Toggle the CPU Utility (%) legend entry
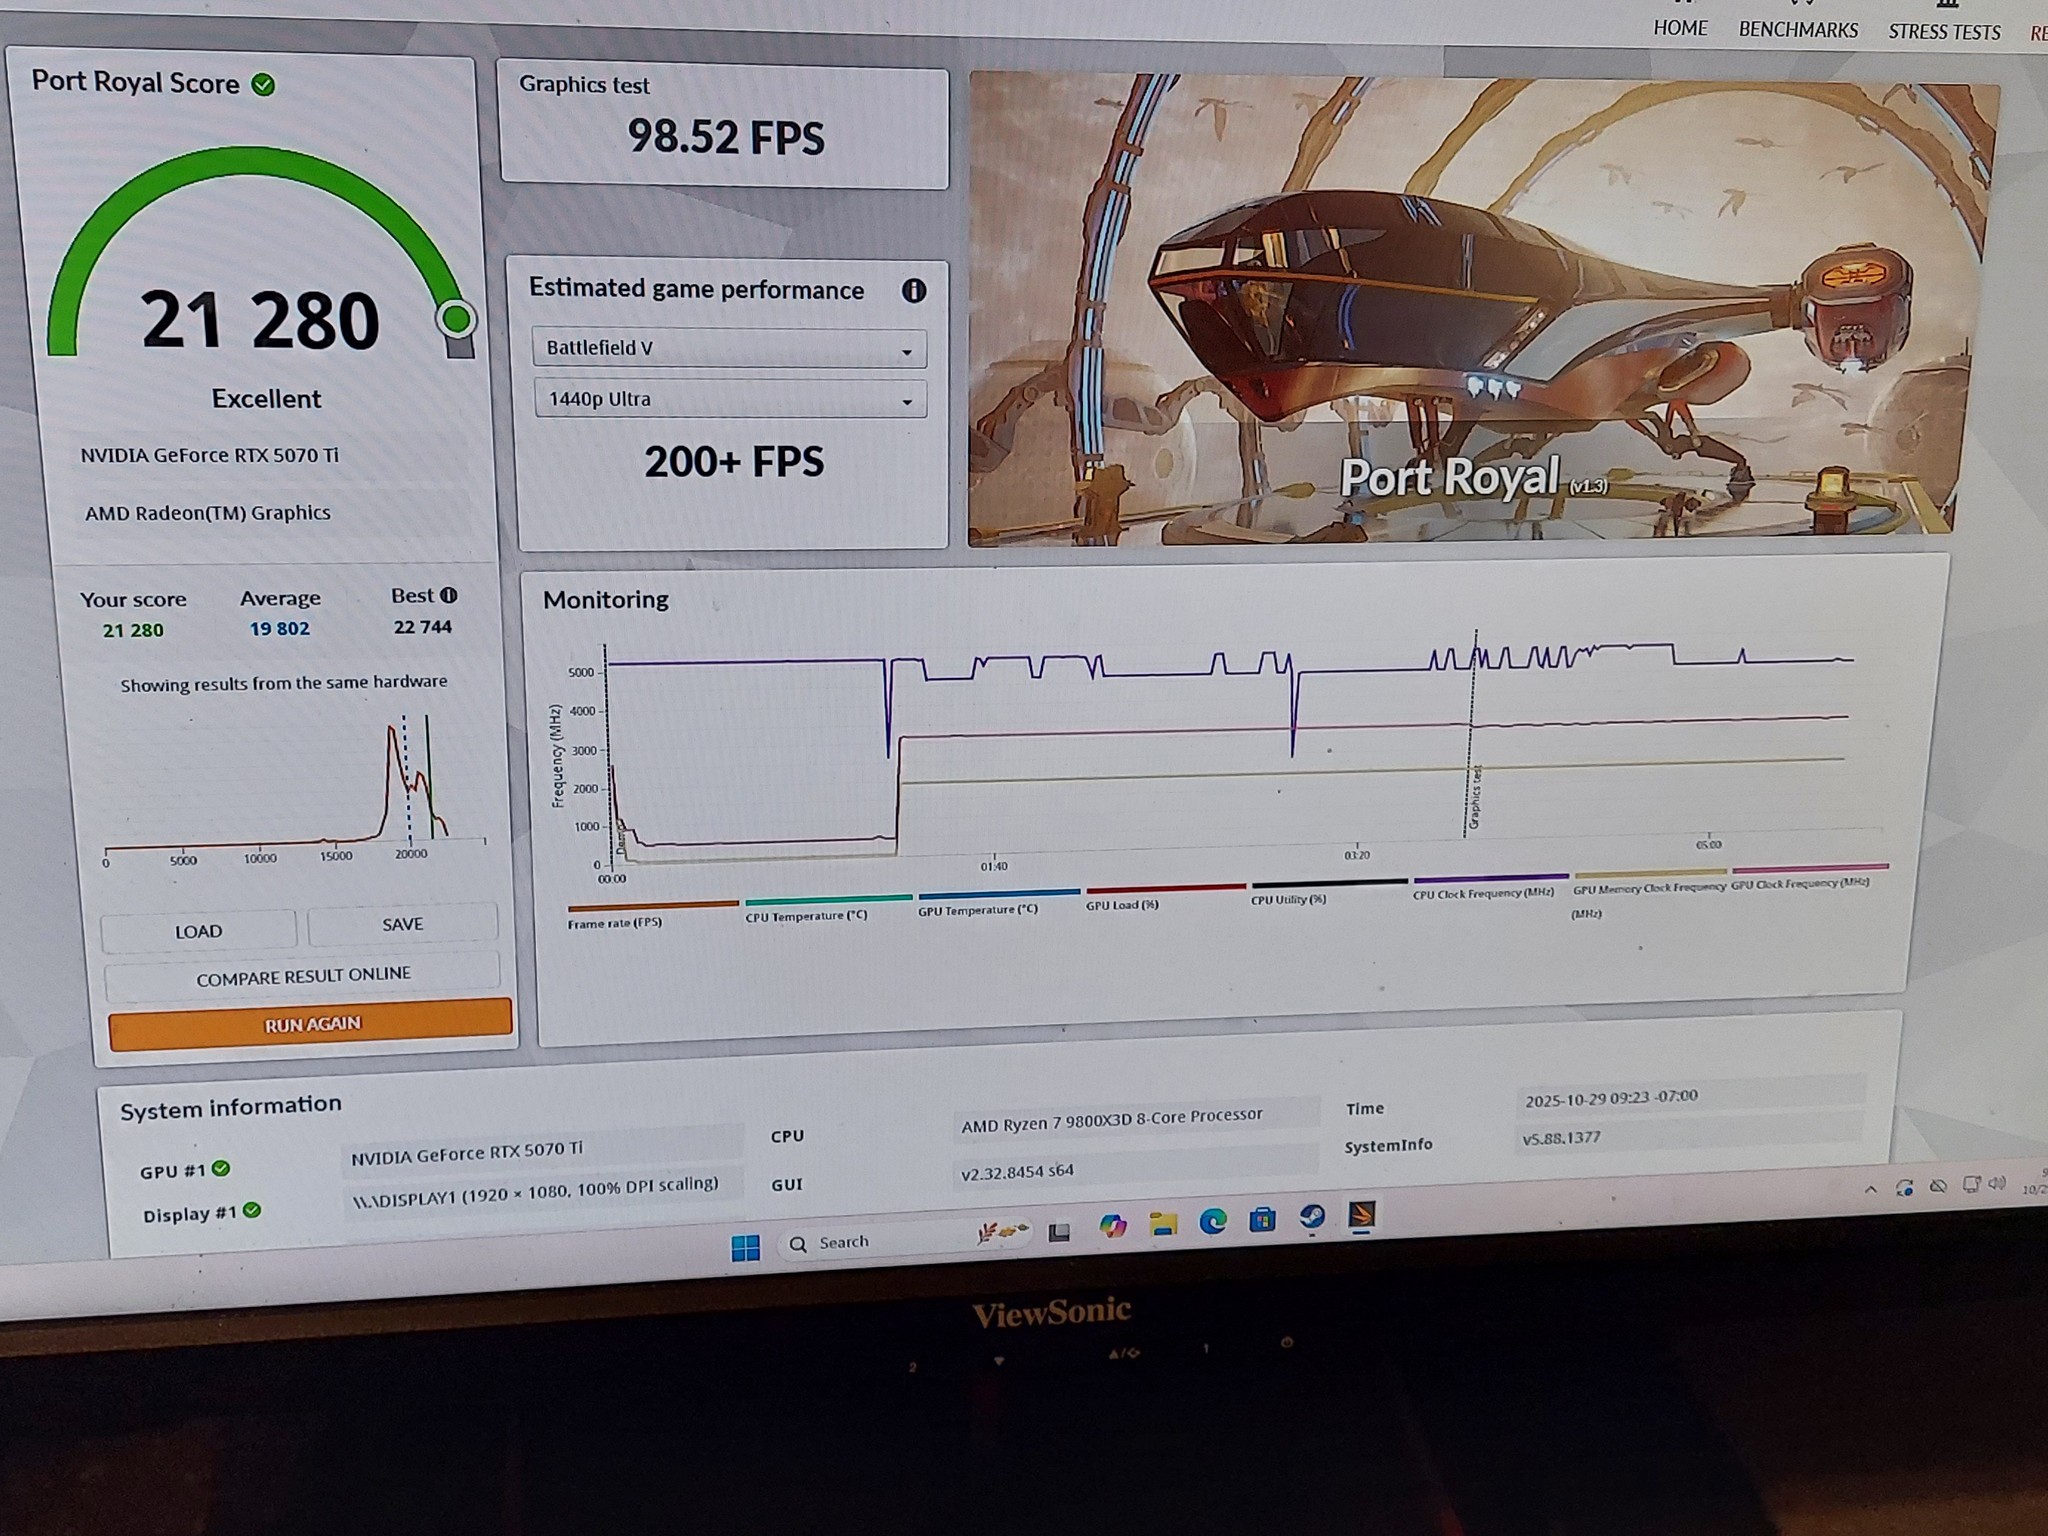 coord(1329,892)
